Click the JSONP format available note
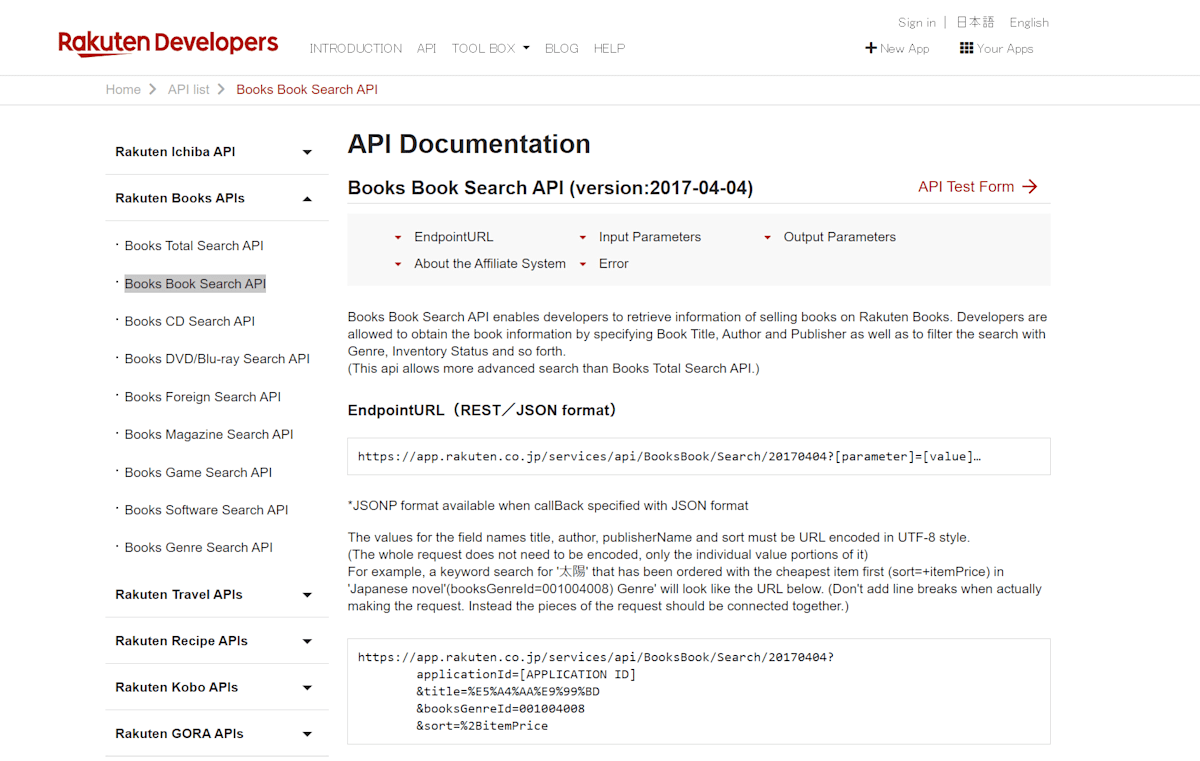 548,505
